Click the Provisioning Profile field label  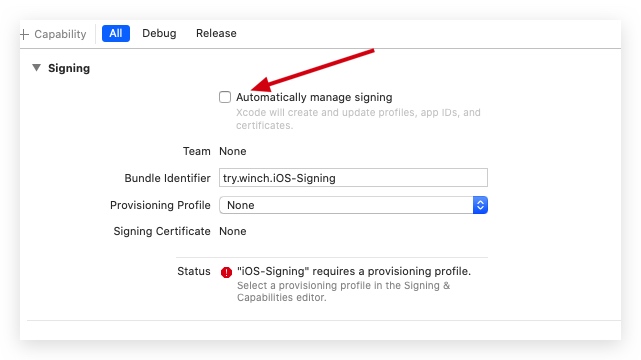[x=160, y=205]
